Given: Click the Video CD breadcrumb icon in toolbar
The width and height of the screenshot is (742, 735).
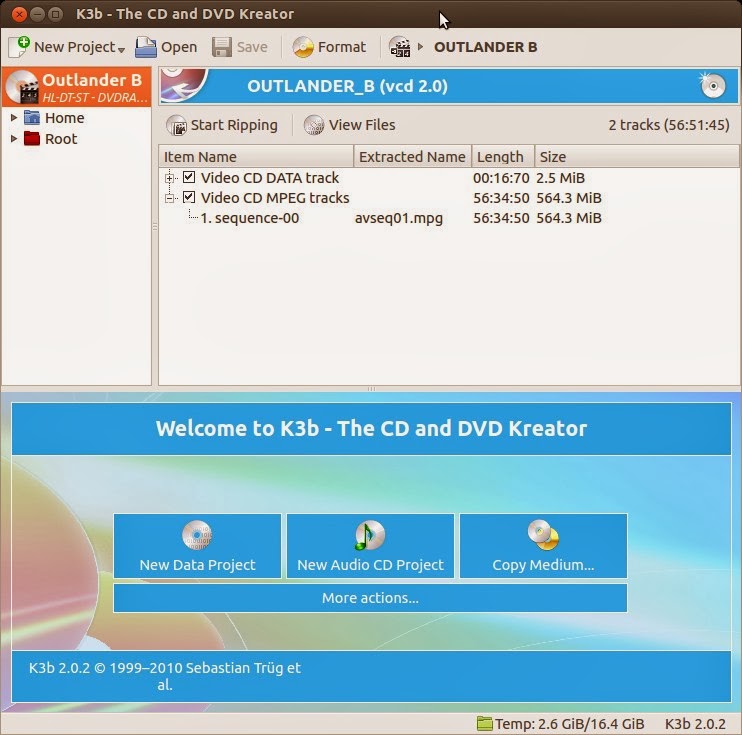Looking at the screenshot, I should [400, 47].
